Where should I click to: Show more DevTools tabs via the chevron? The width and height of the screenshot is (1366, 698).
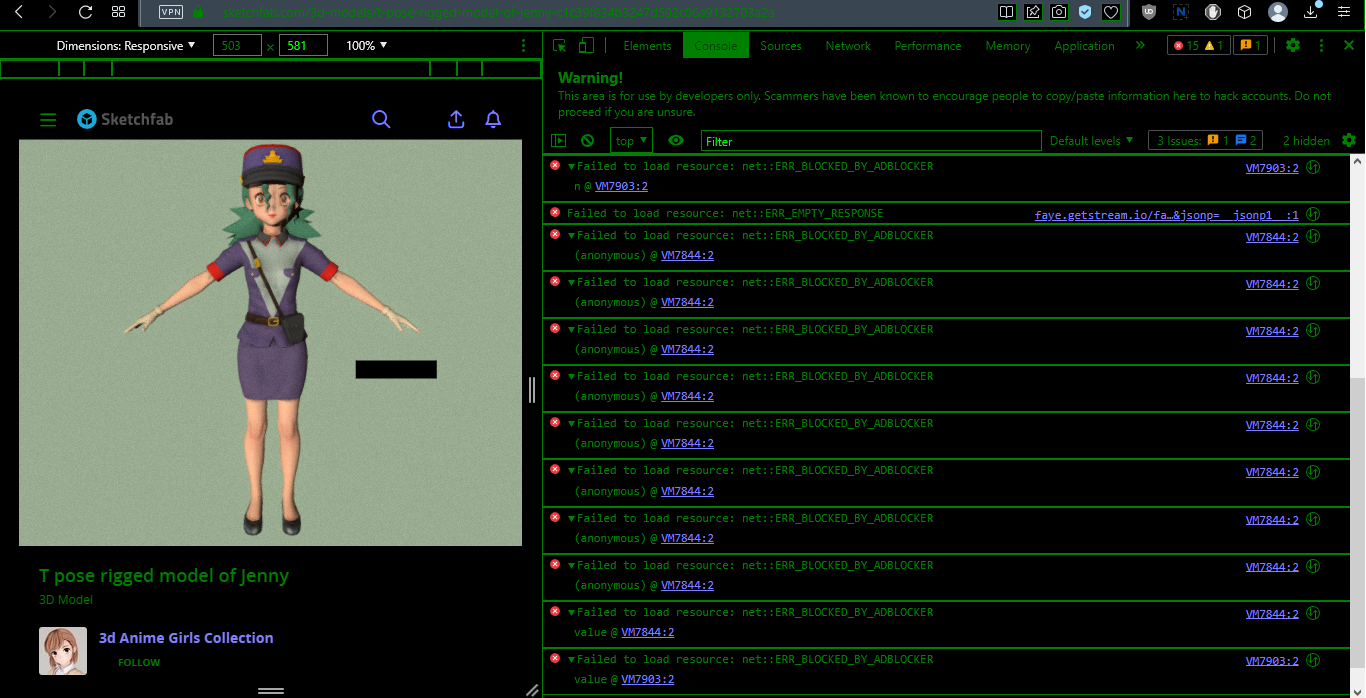point(1140,46)
